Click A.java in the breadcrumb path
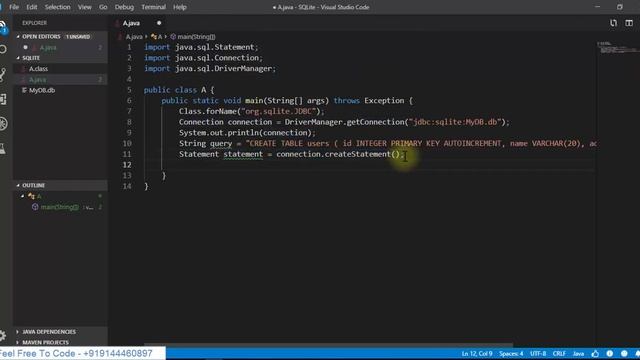The width and height of the screenshot is (640, 360). [134, 37]
